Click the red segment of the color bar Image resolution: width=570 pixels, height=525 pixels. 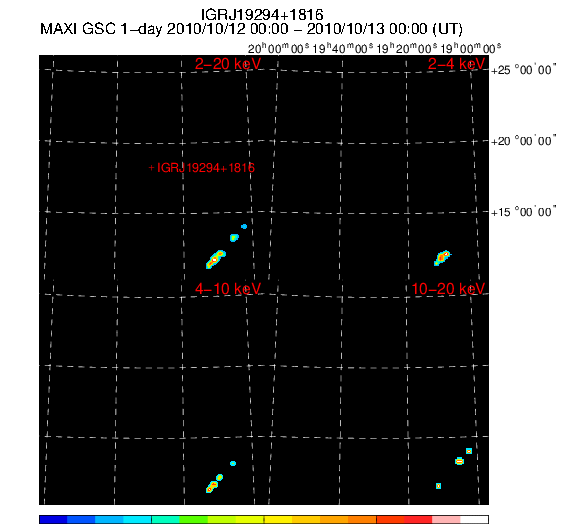pyautogui.click(x=418, y=519)
